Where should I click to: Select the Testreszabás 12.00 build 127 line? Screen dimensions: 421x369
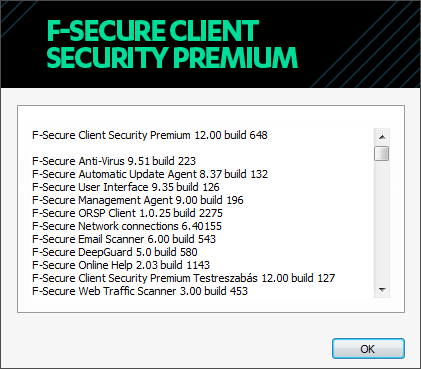click(x=183, y=278)
